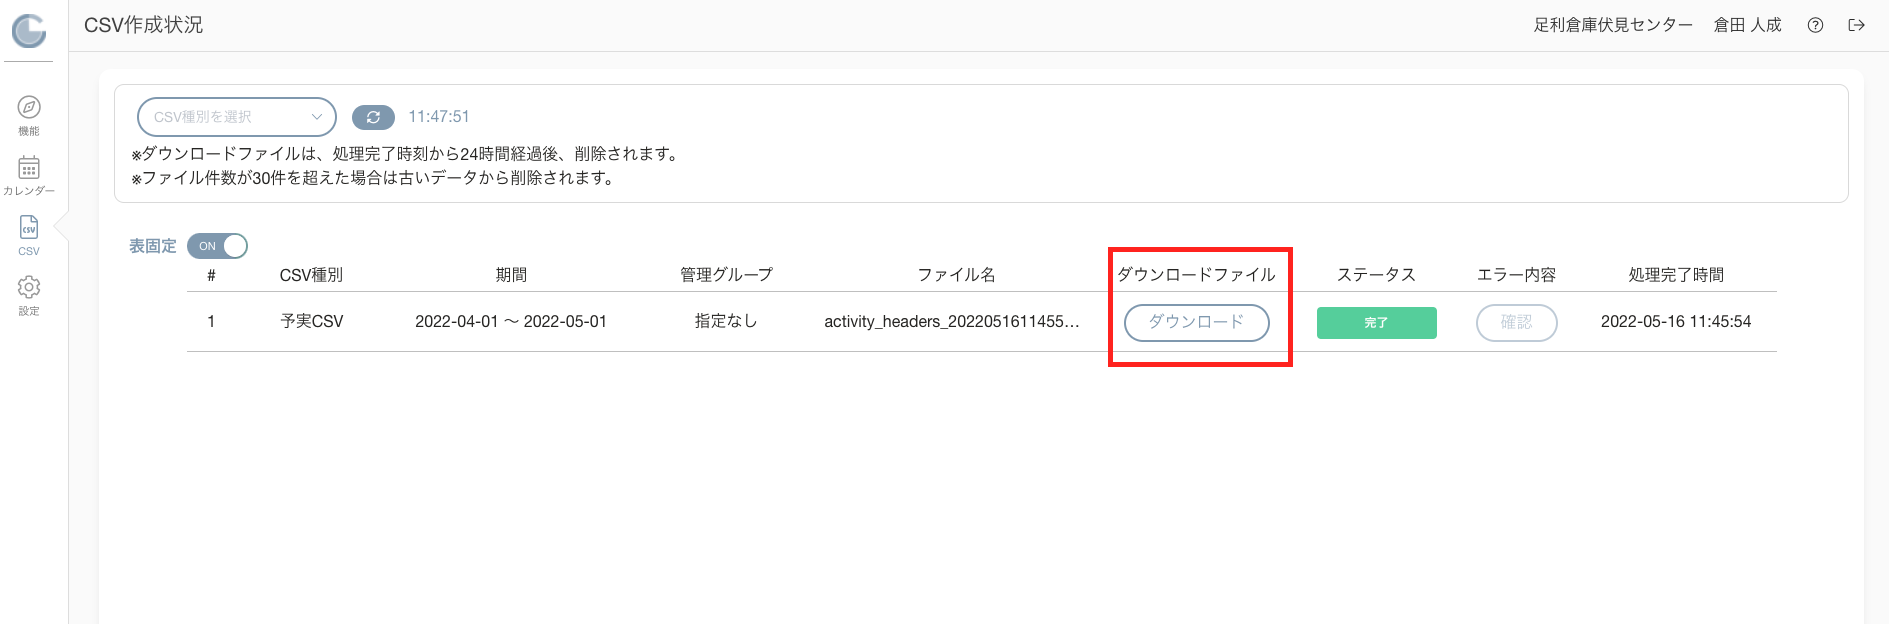Click the green 完了 status badge
This screenshot has width=1889, height=624.
click(1376, 322)
